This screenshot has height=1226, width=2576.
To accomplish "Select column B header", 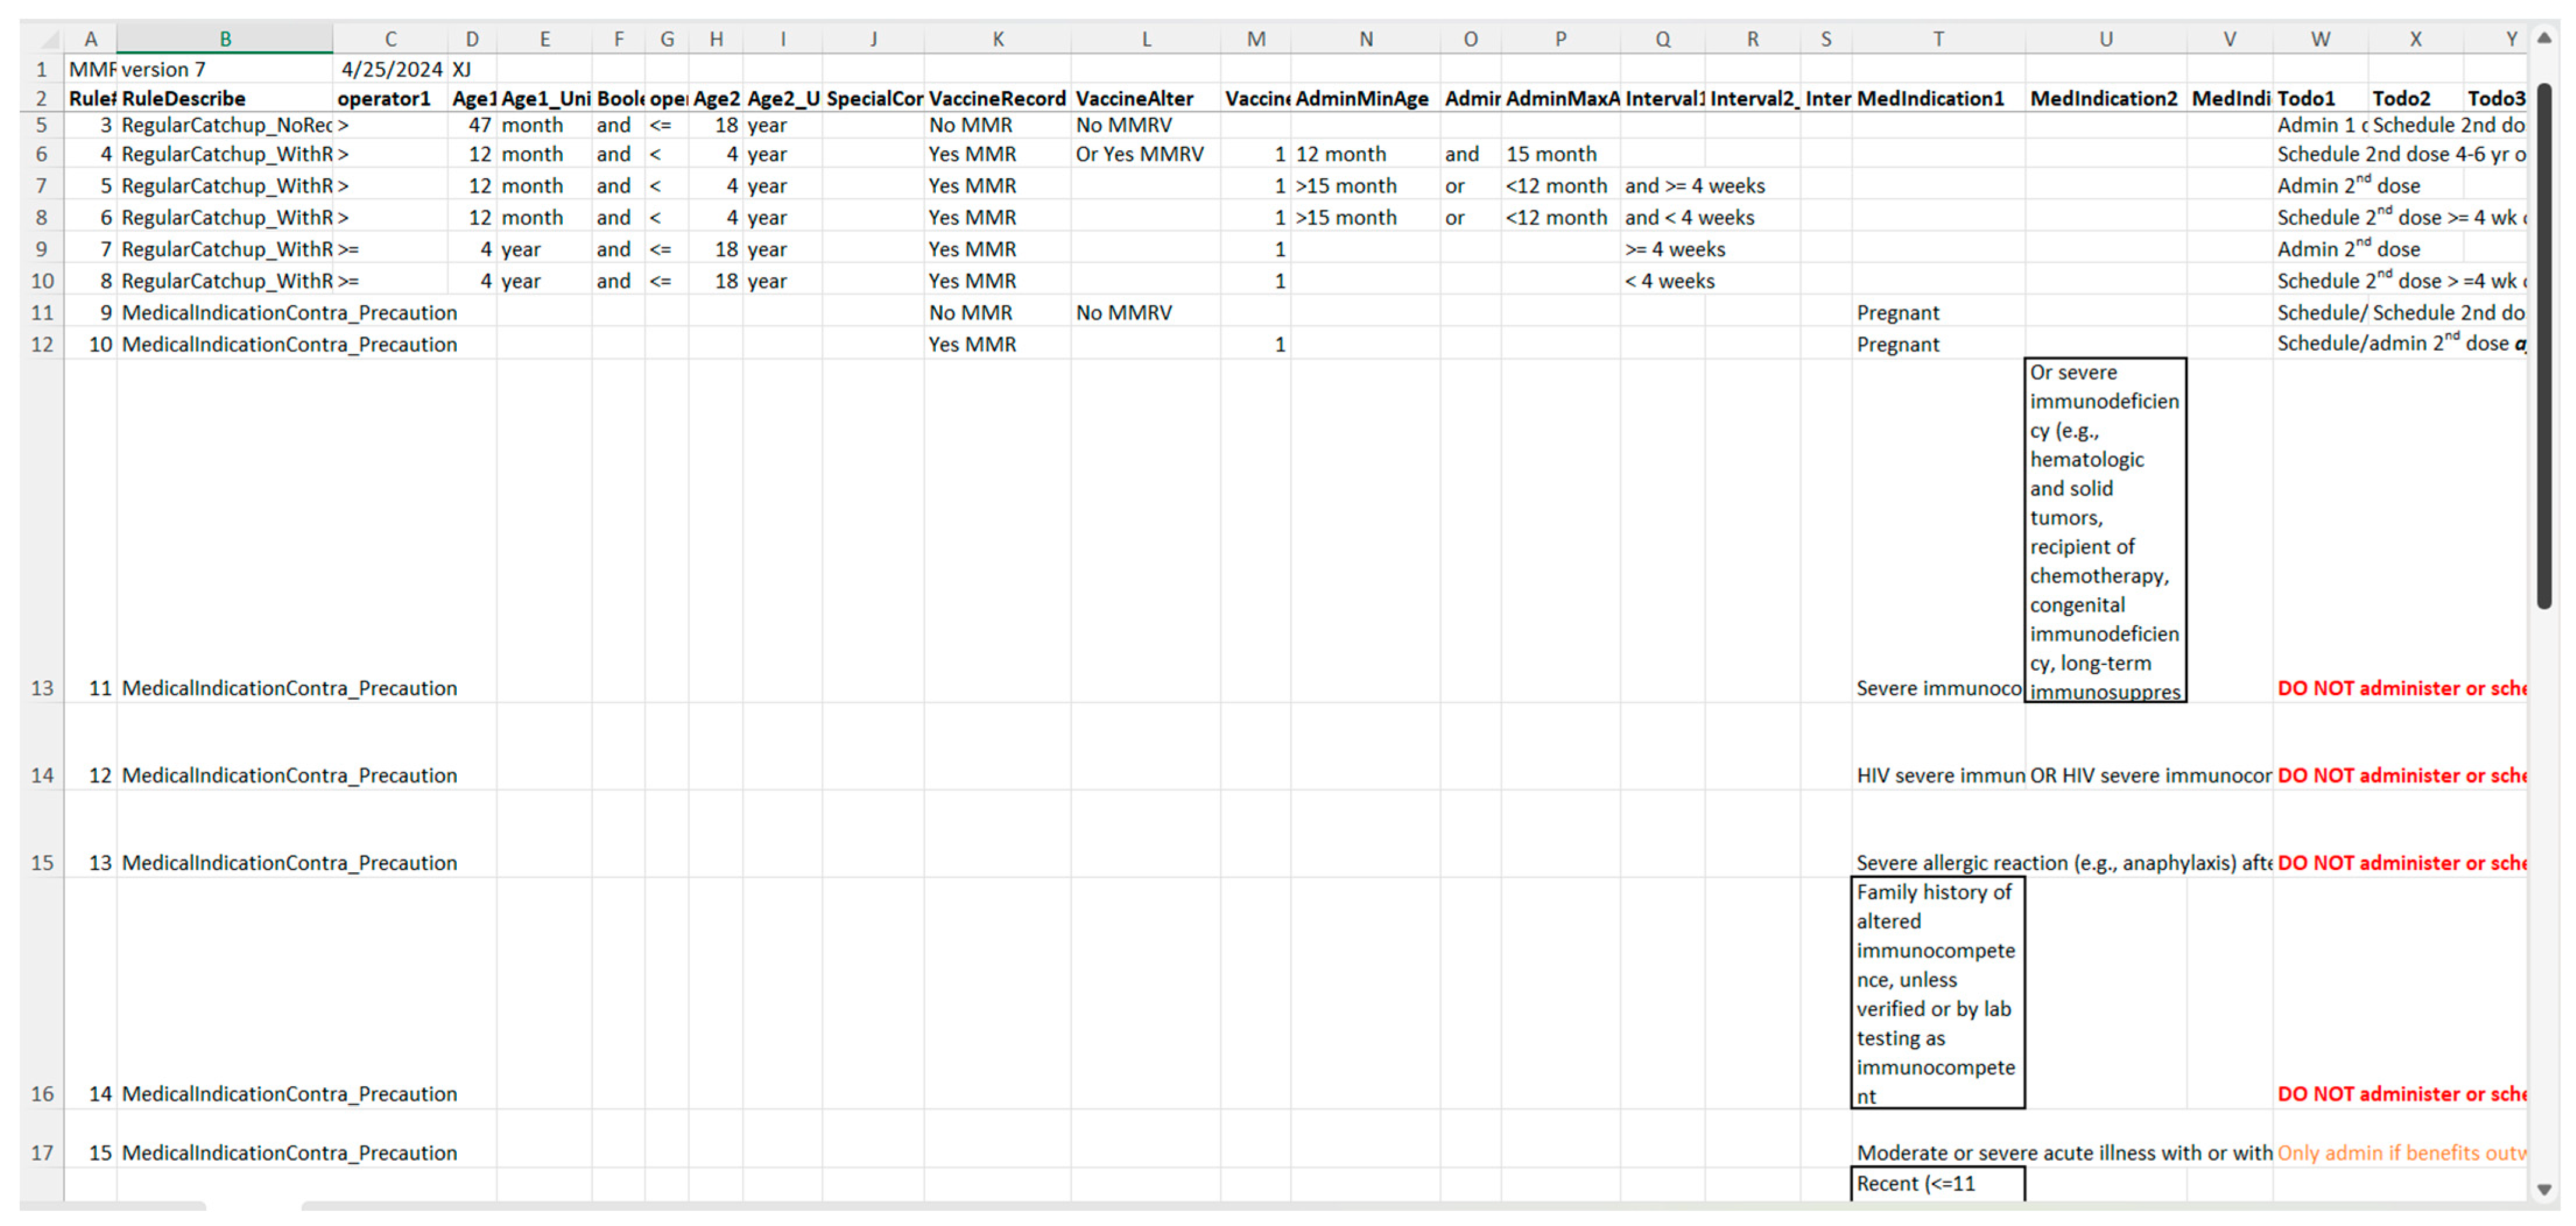I will (x=225, y=39).
